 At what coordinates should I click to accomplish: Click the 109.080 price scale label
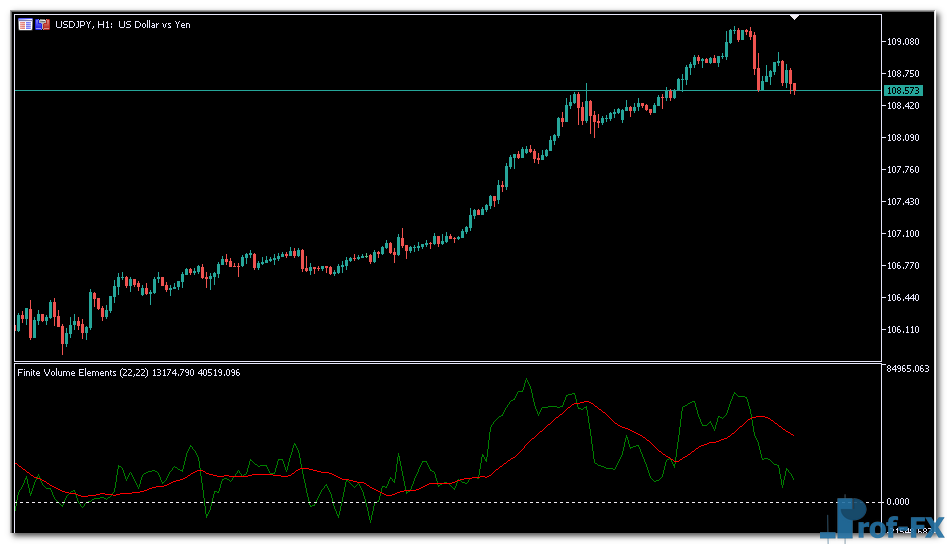[902, 42]
